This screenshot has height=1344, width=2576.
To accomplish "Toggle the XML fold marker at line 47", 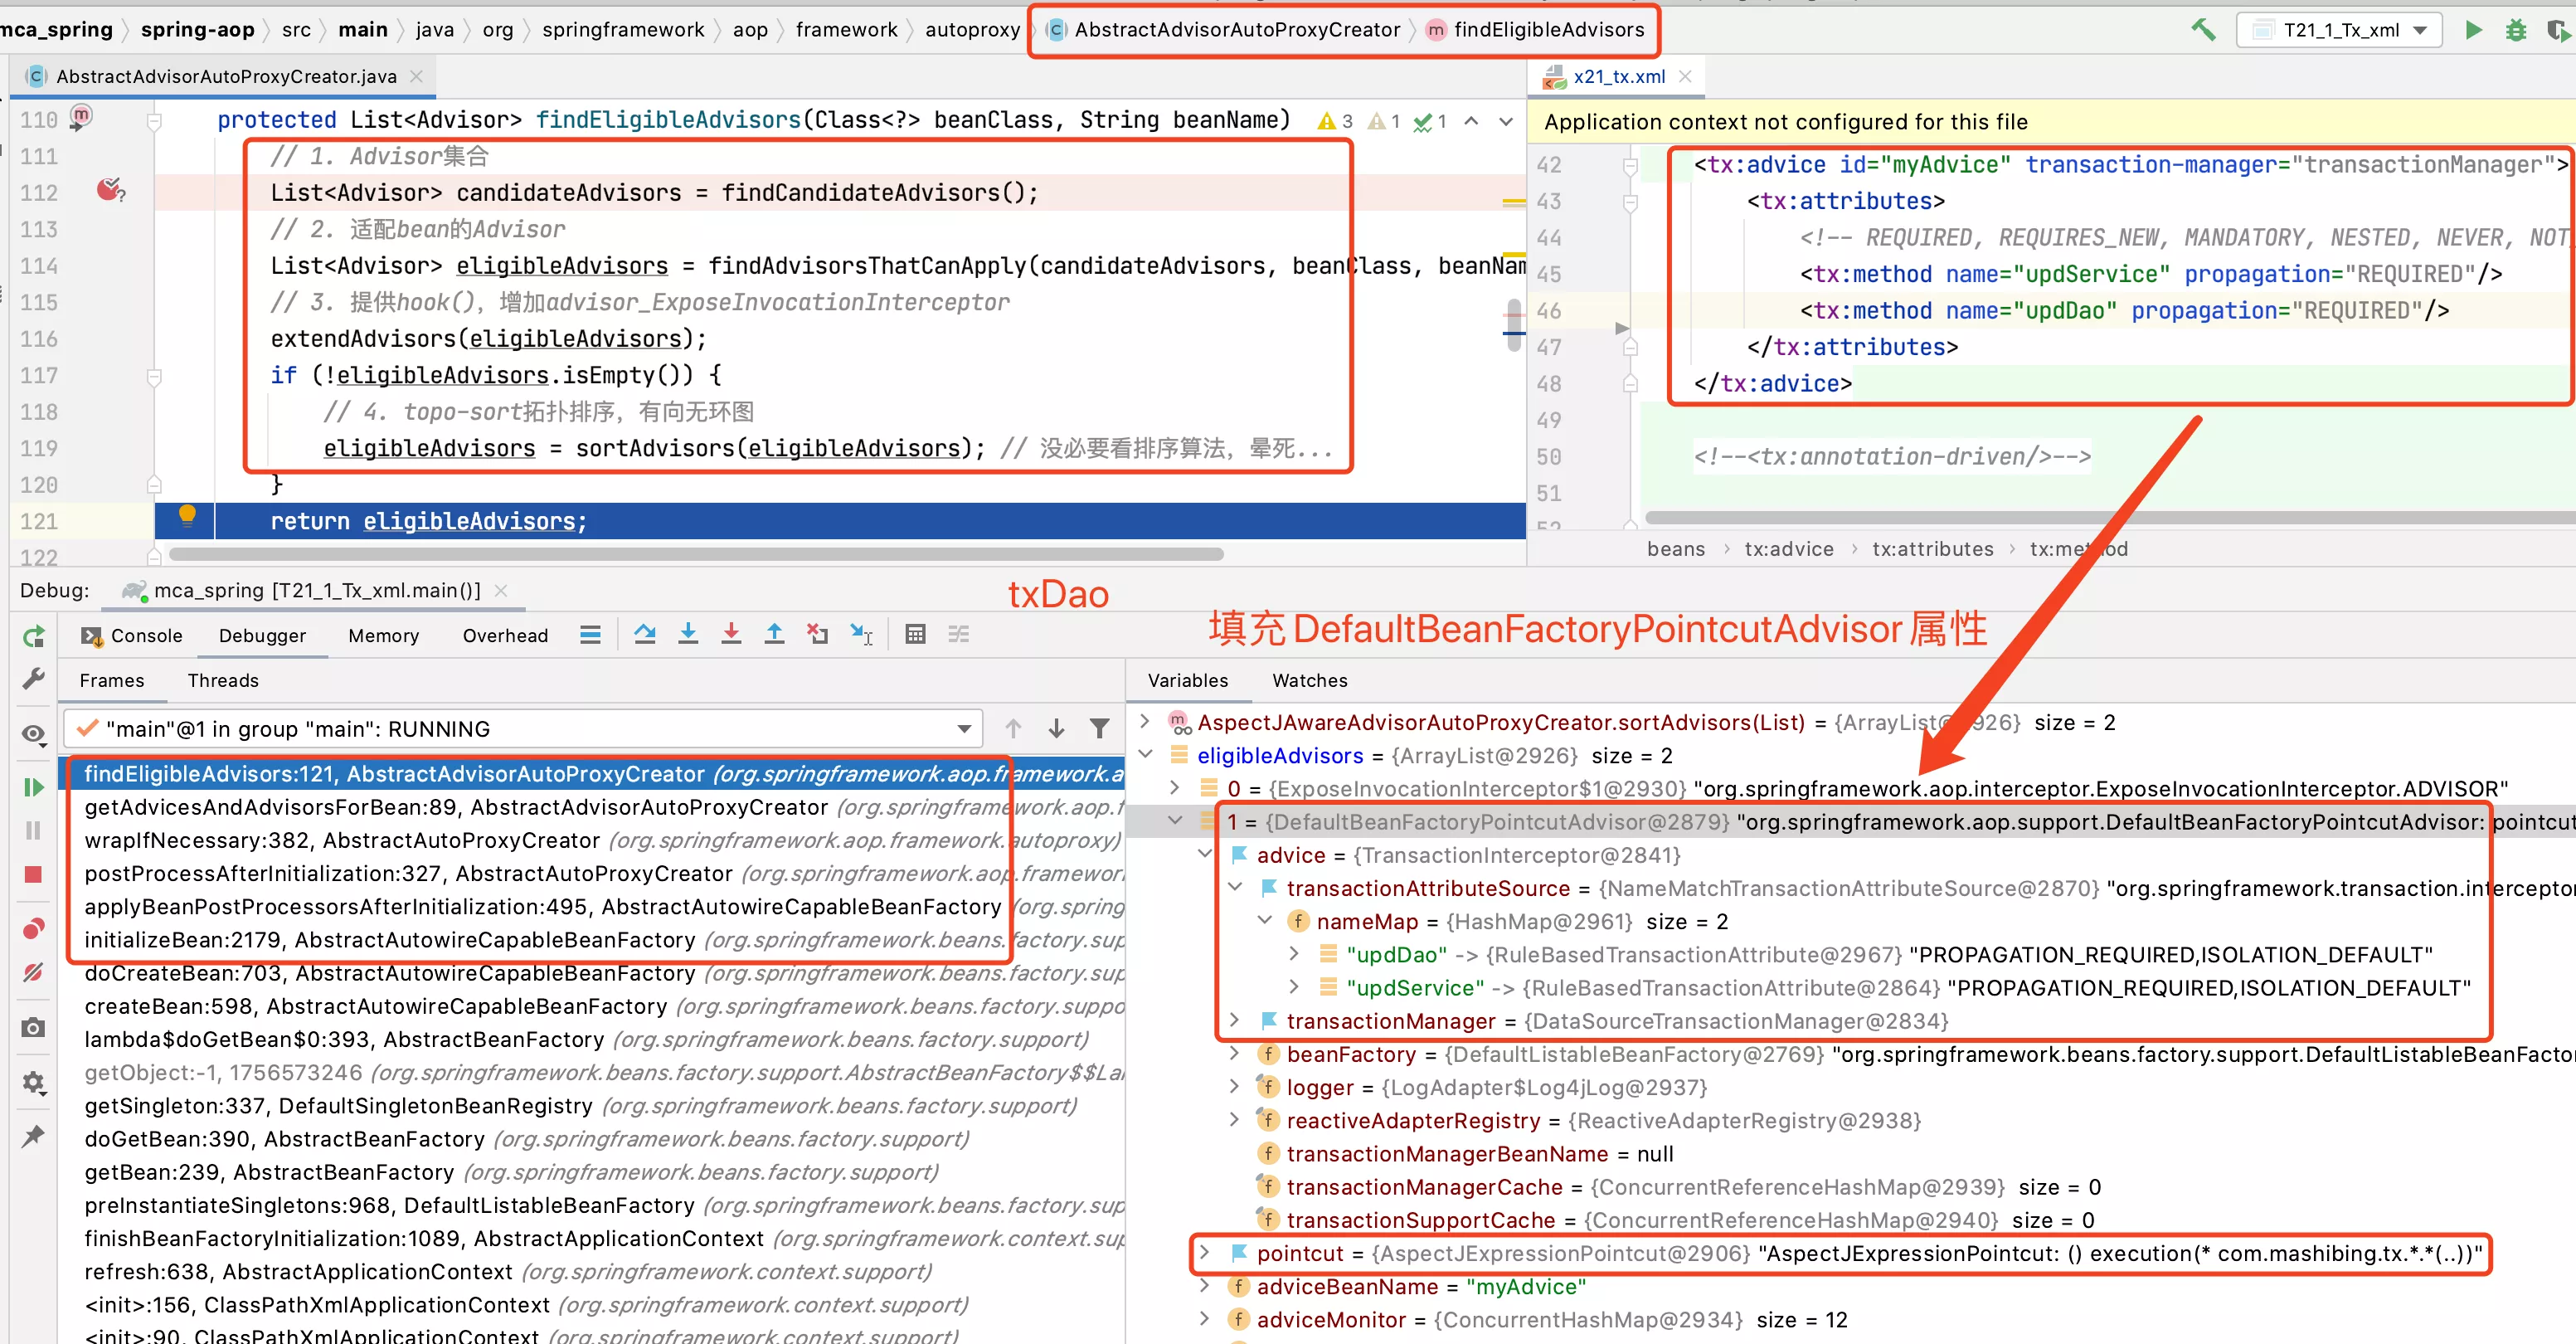I will (1630, 348).
